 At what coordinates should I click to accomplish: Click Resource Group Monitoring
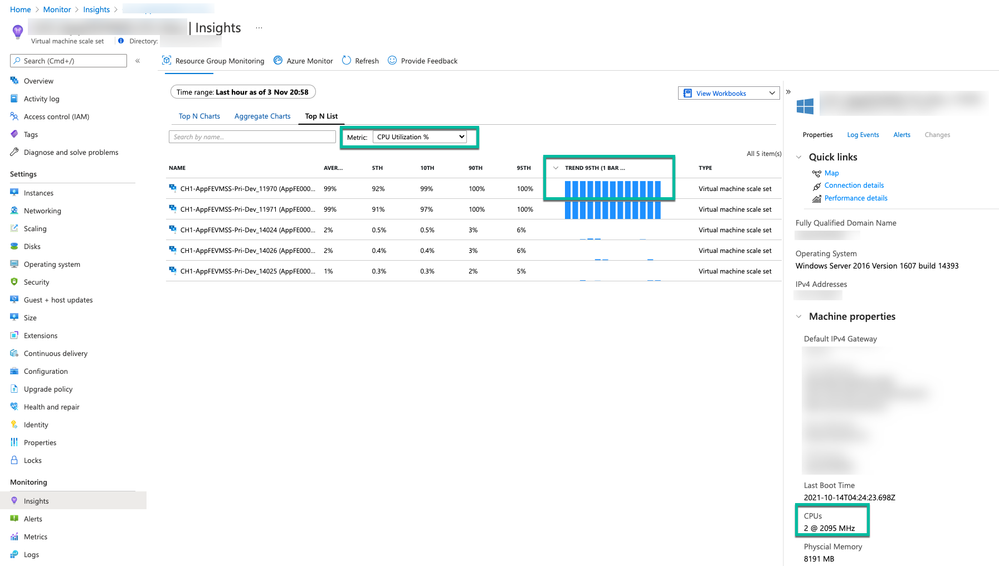(213, 61)
